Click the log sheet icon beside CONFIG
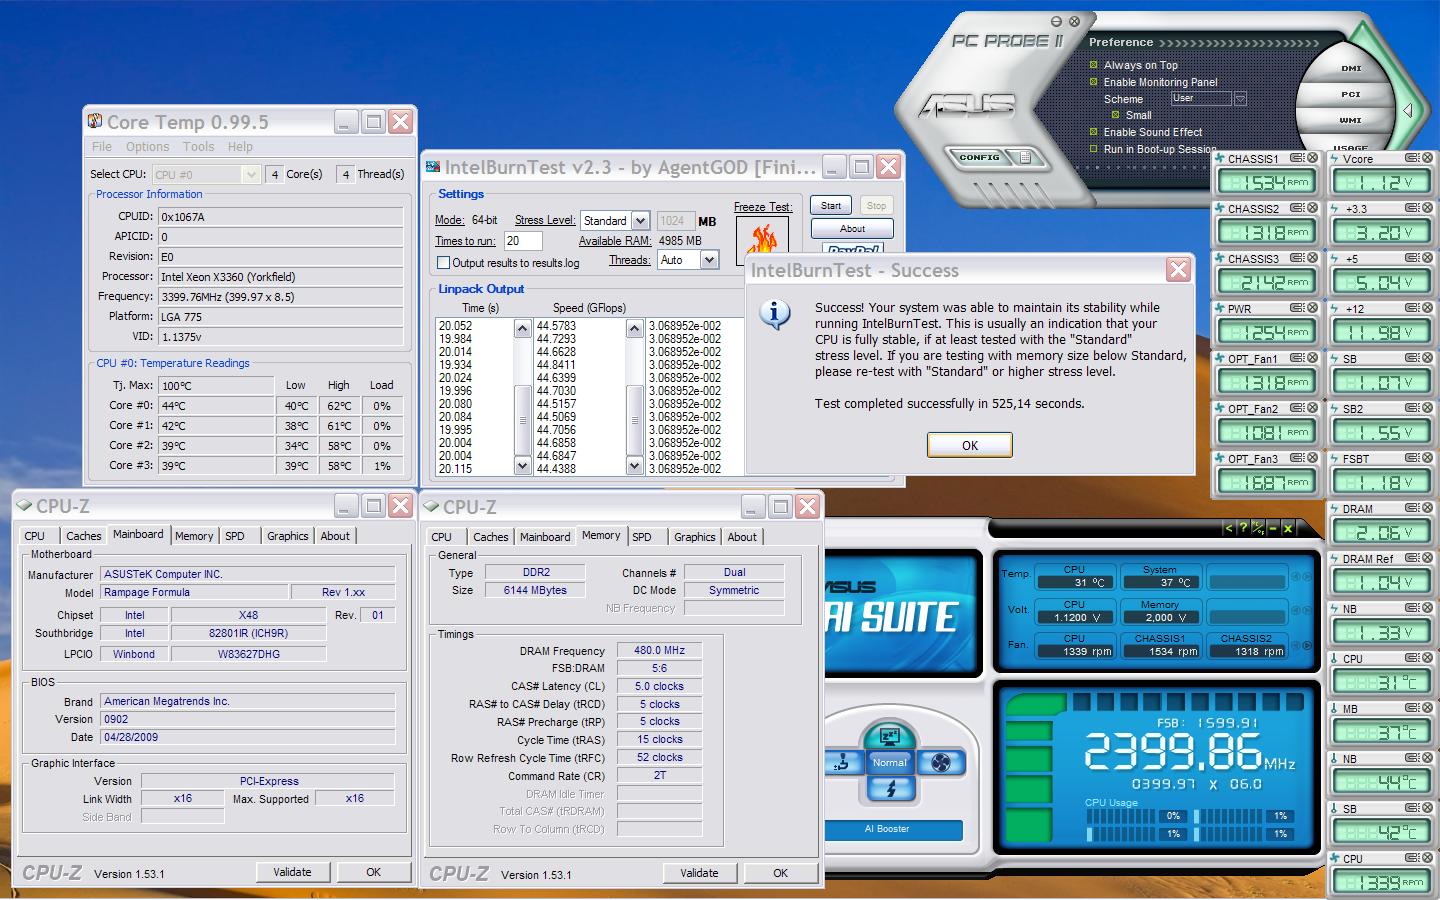 [x=1025, y=157]
